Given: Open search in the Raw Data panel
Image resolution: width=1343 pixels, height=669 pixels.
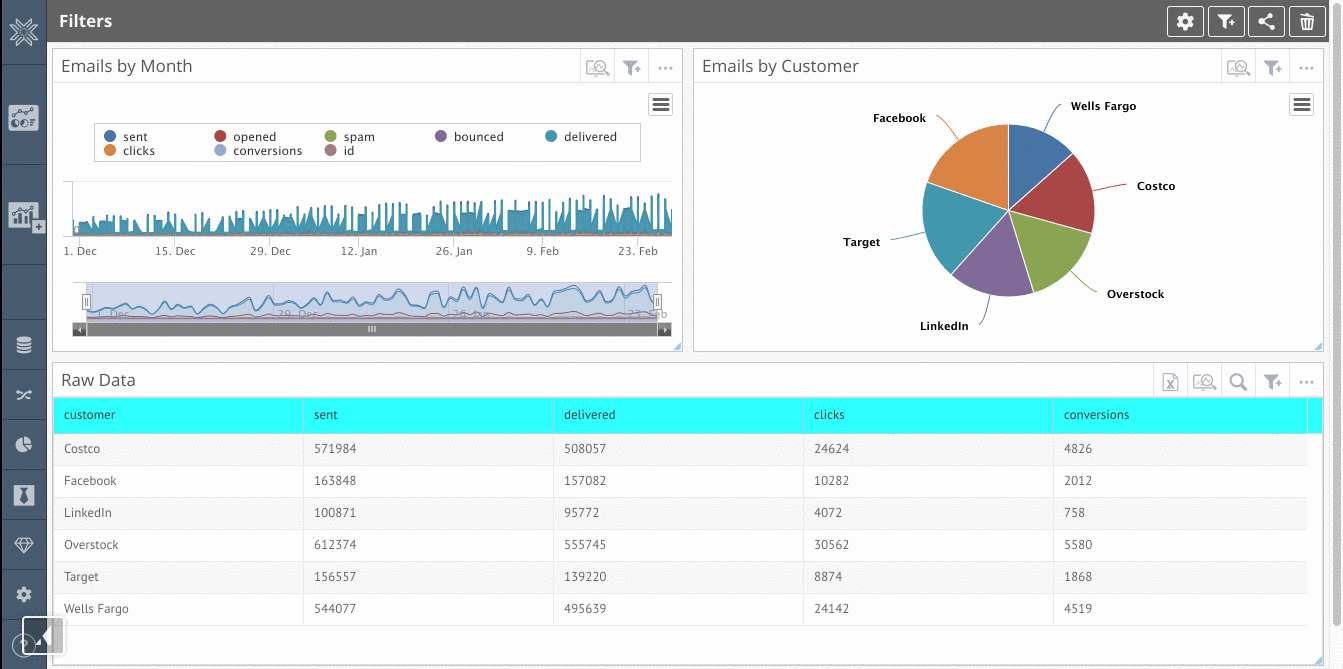Looking at the screenshot, I should coord(1238,381).
